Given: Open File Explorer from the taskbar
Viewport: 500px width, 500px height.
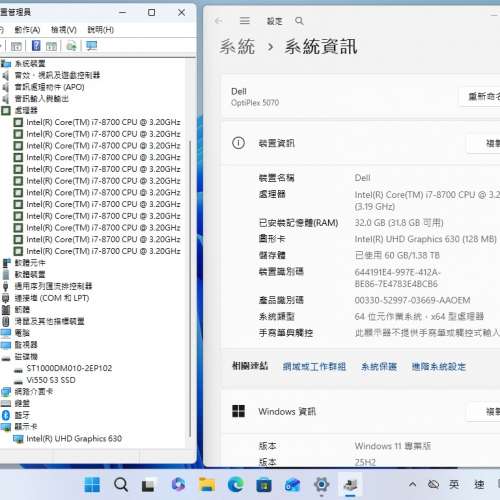Looking at the screenshot, I should click(x=207, y=485).
